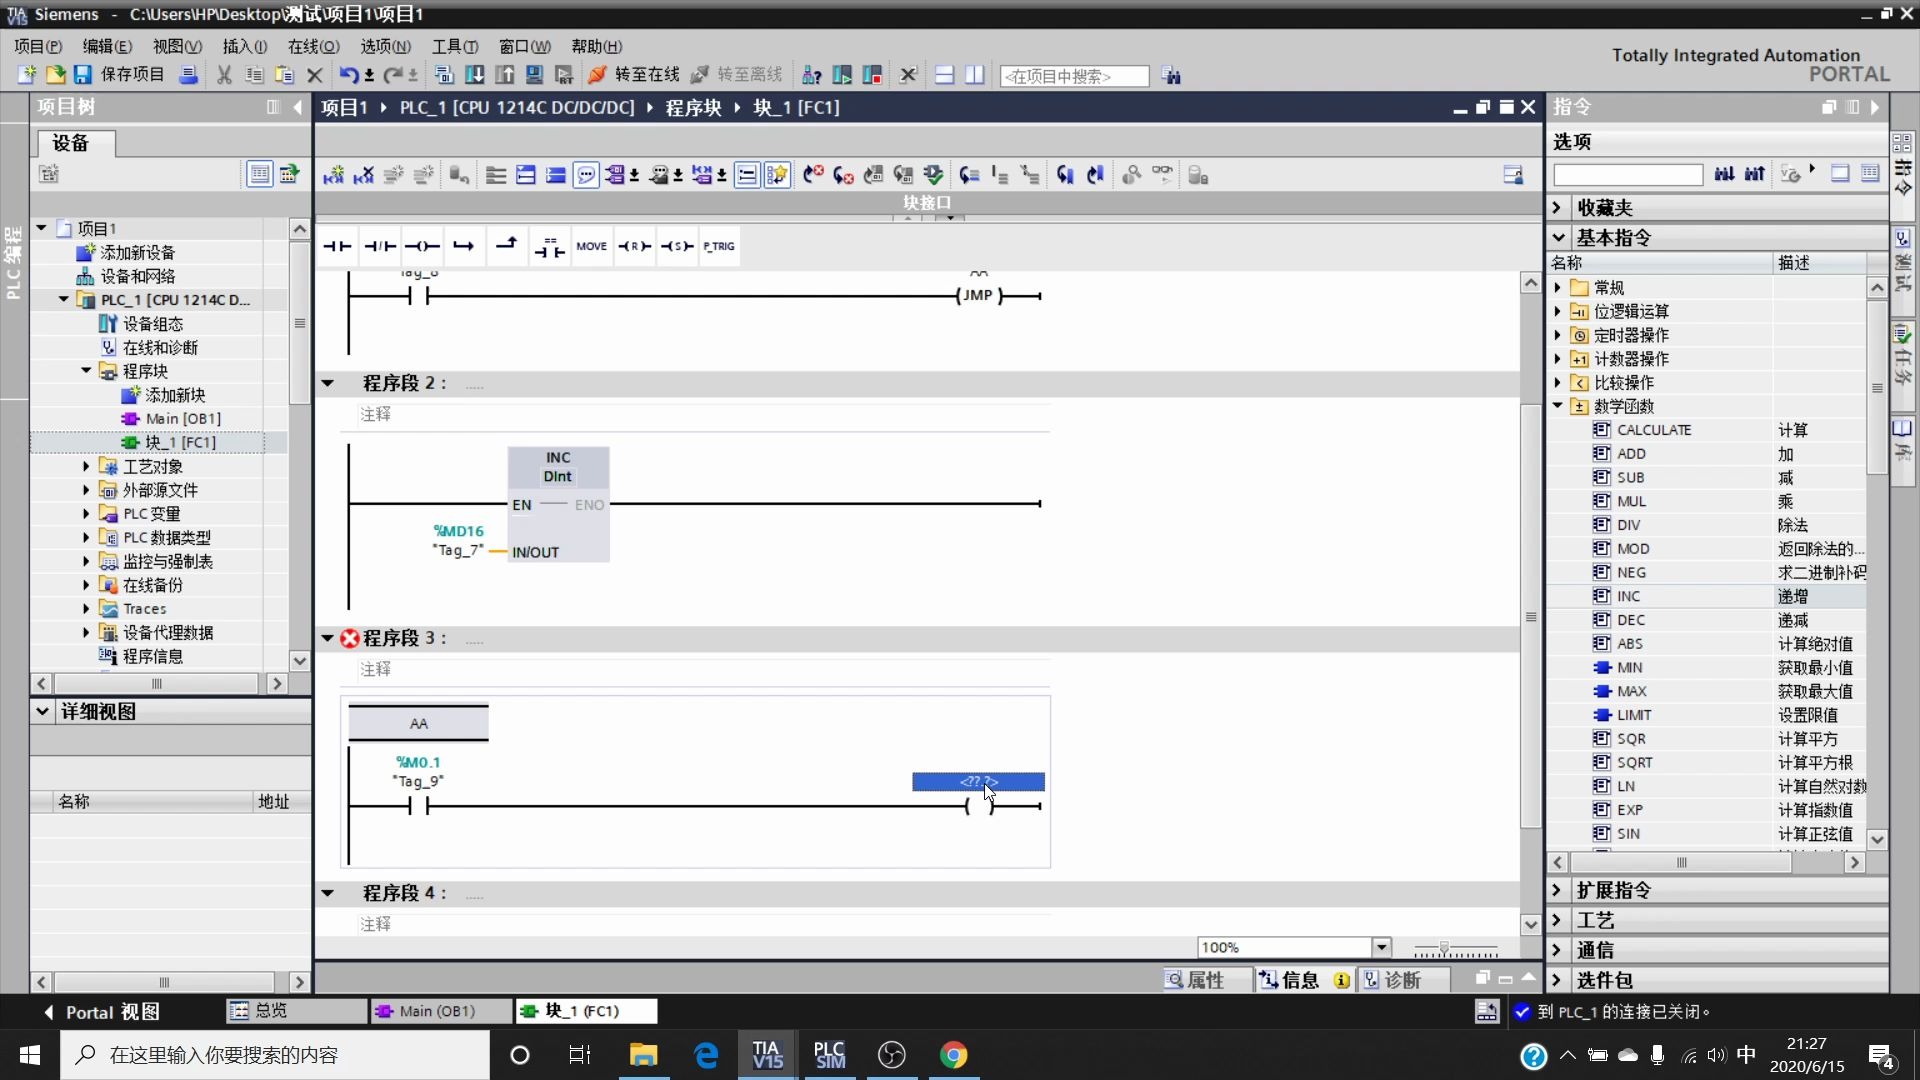Insert reset coil (R) instruction
The height and width of the screenshot is (1080, 1920).
(634, 246)
